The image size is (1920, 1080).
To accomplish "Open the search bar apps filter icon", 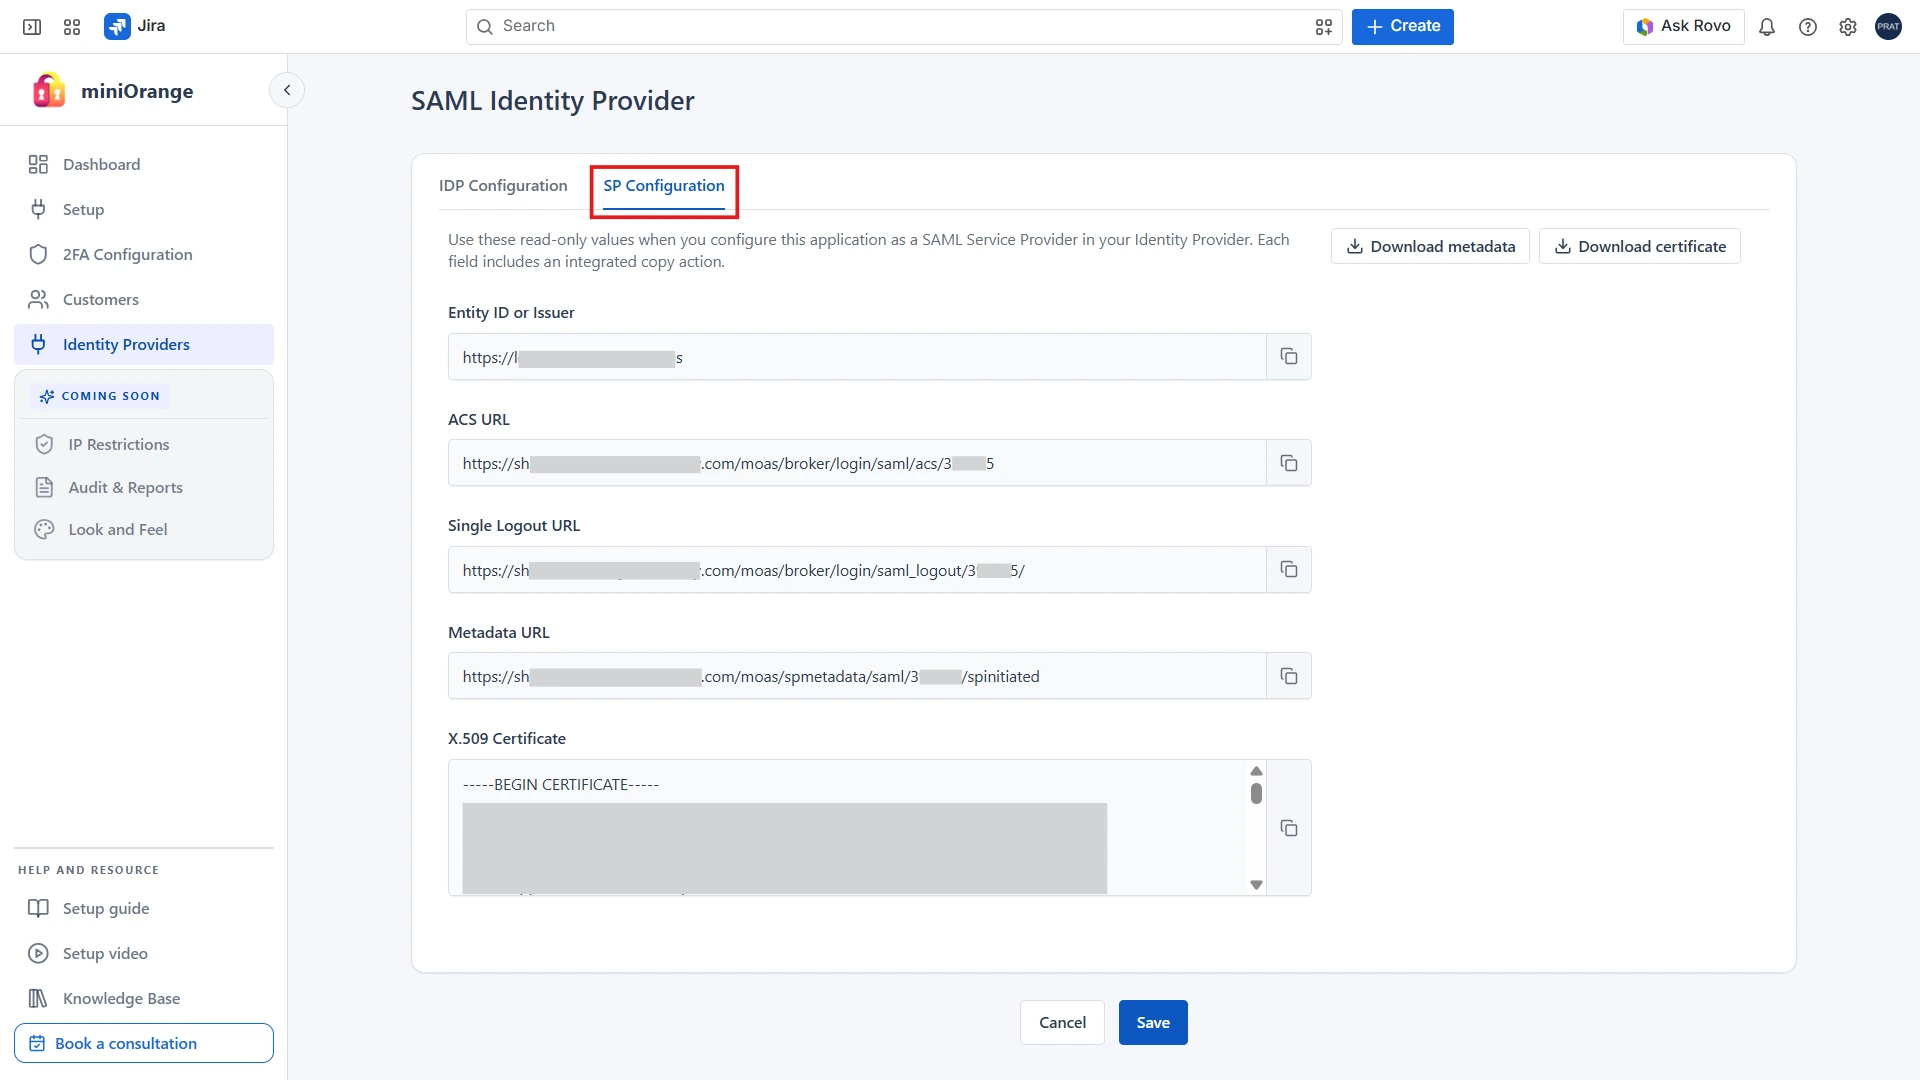I will pyautogui.click(x=1323, y=27).
